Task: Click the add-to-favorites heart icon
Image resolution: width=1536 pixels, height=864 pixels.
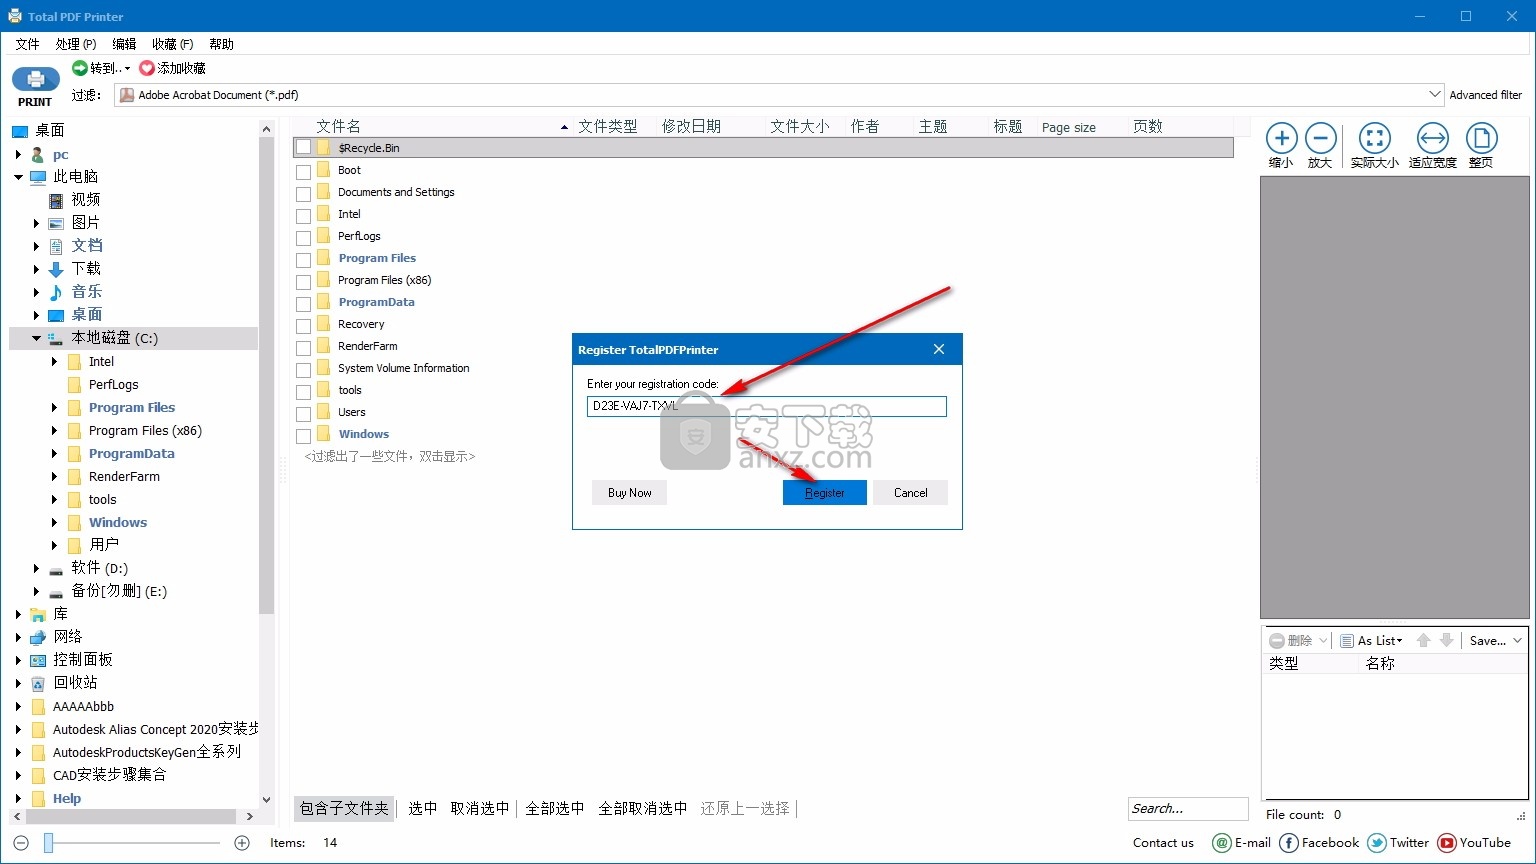Action: pyautogui.click(x=147, y=68)
